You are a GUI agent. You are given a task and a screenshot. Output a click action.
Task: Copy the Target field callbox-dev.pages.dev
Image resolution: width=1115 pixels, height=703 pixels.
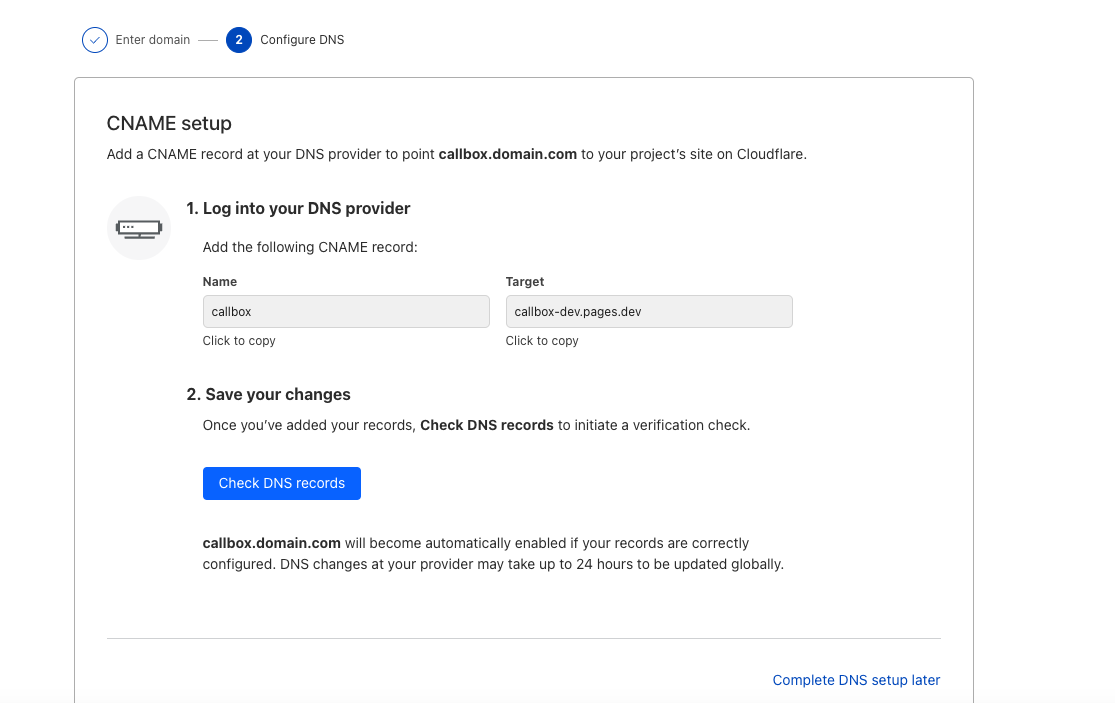[x=649, y=312]
